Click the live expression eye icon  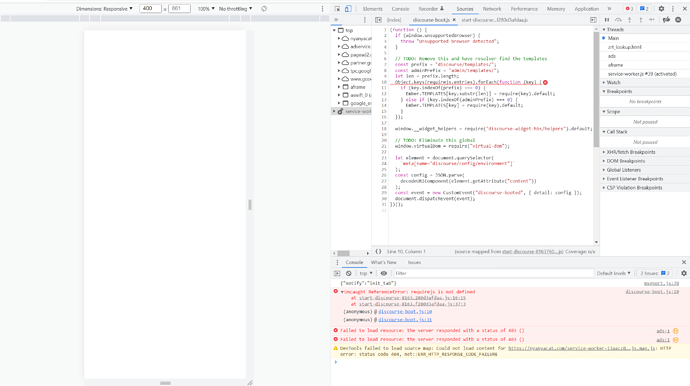(384, 273)
